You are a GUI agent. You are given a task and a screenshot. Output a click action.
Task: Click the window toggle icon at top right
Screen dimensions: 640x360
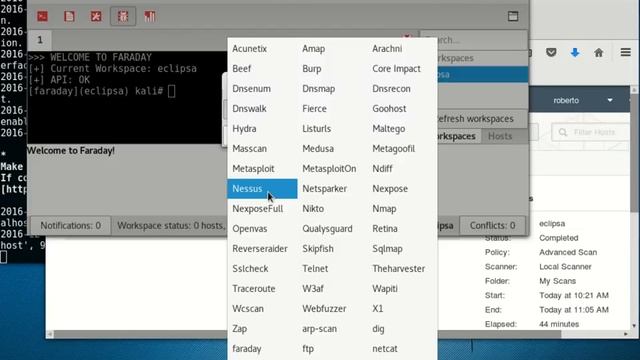click(x=513, y=16)
